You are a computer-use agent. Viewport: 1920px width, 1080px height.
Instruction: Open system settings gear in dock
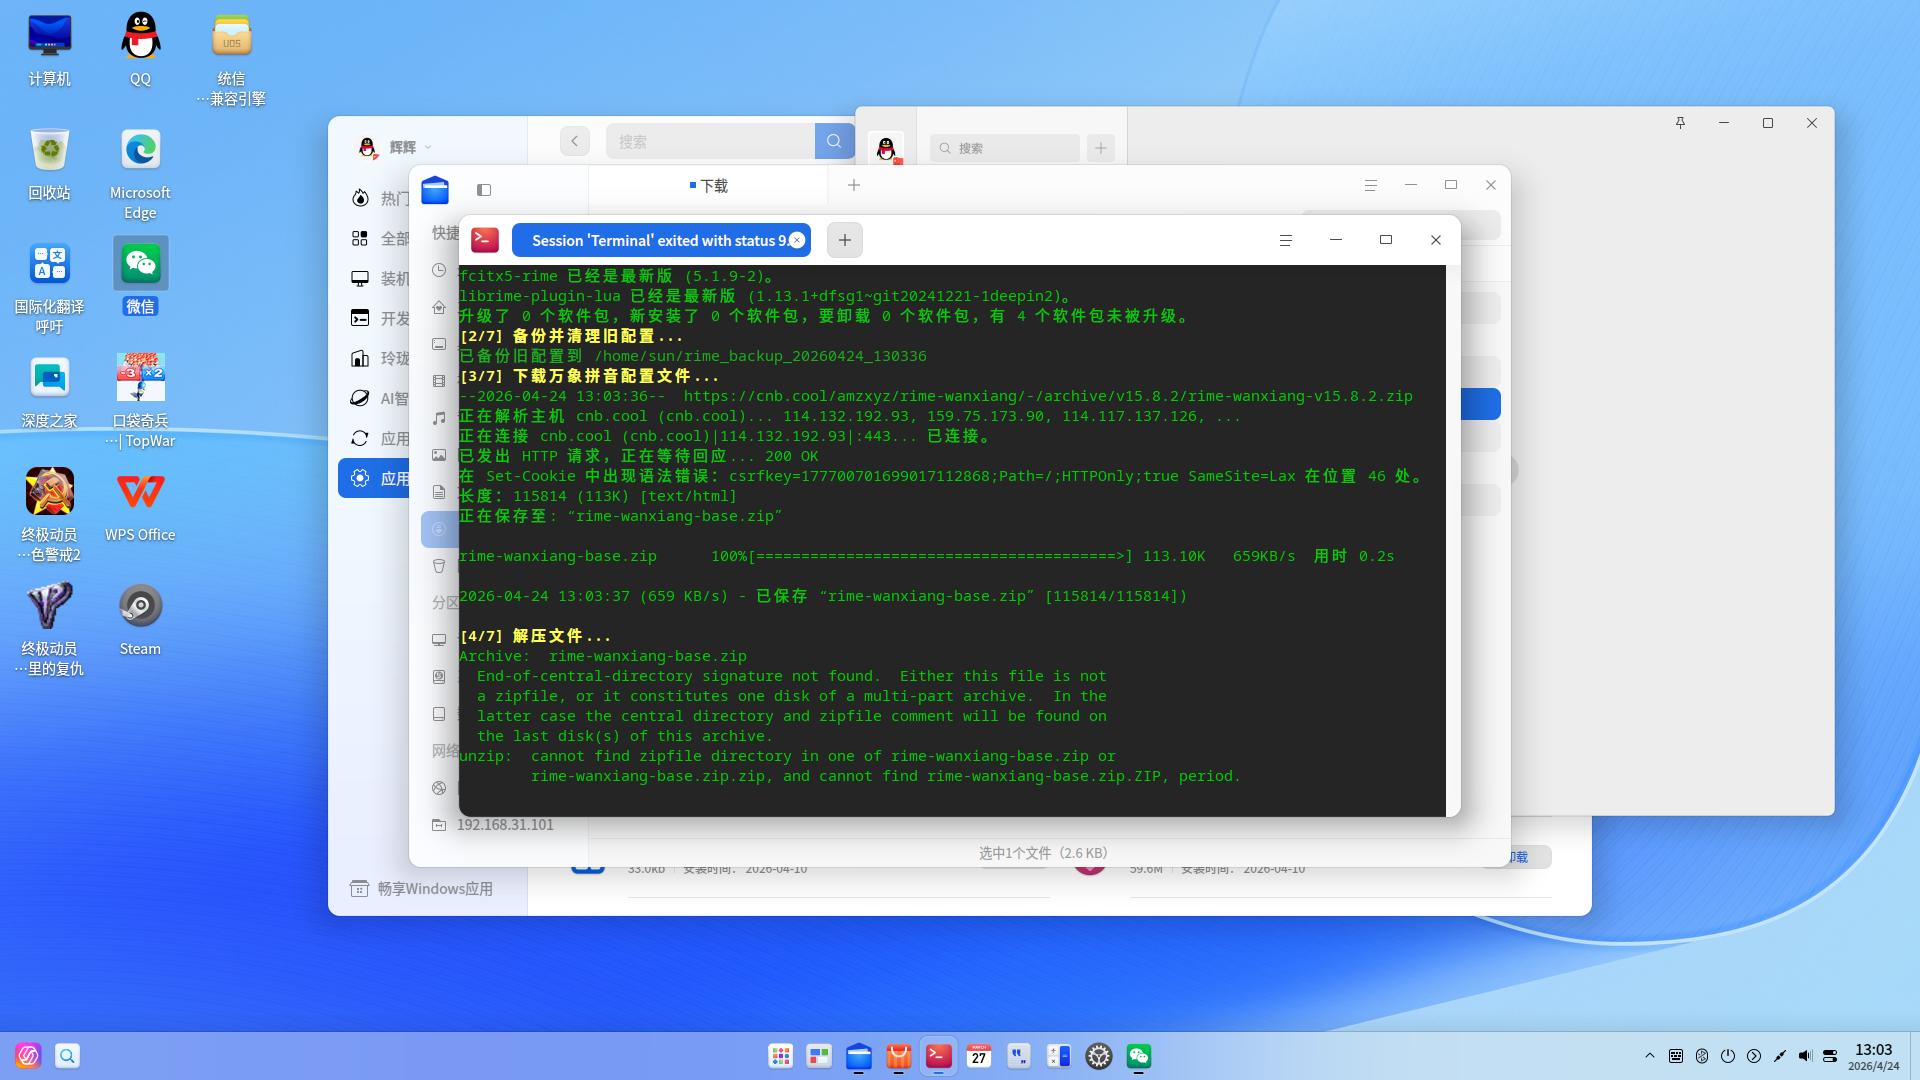1099,1056
